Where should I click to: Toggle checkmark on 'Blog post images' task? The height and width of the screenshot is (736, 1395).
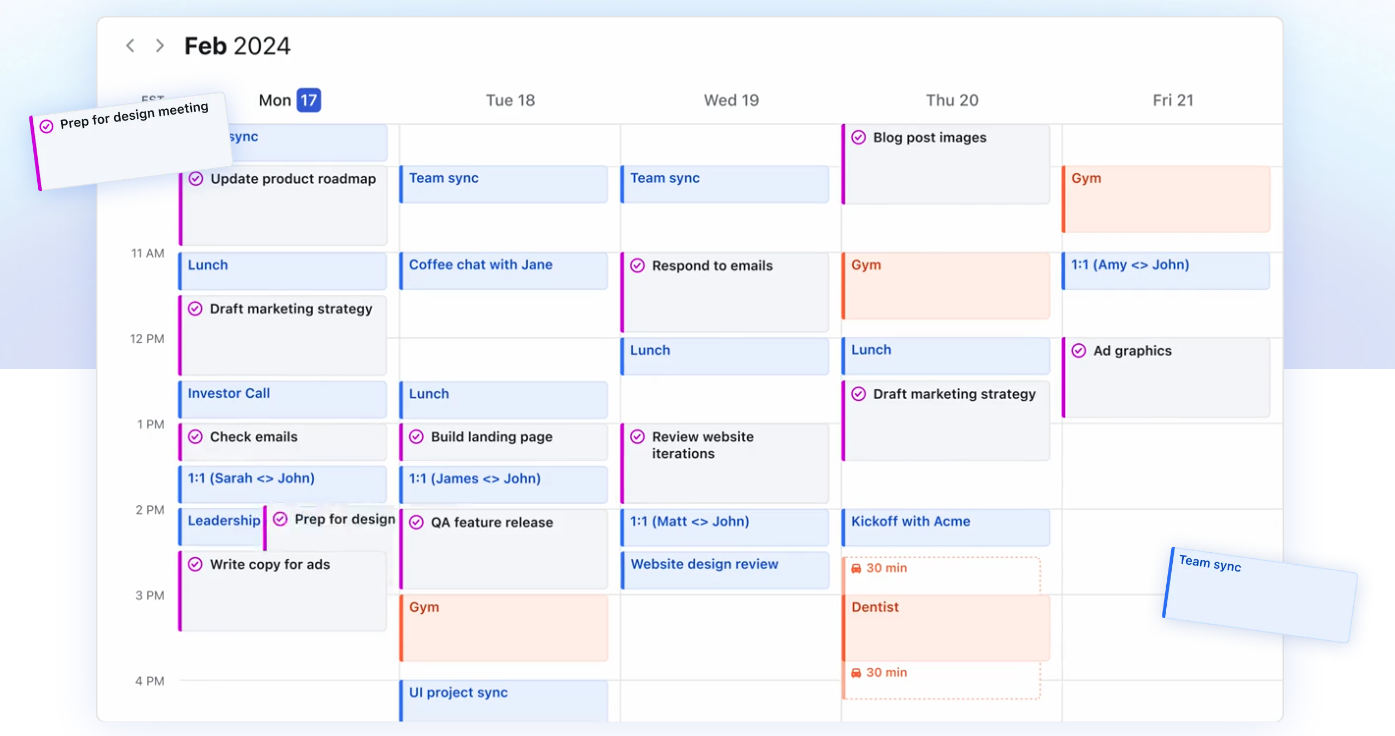point(859,138)
